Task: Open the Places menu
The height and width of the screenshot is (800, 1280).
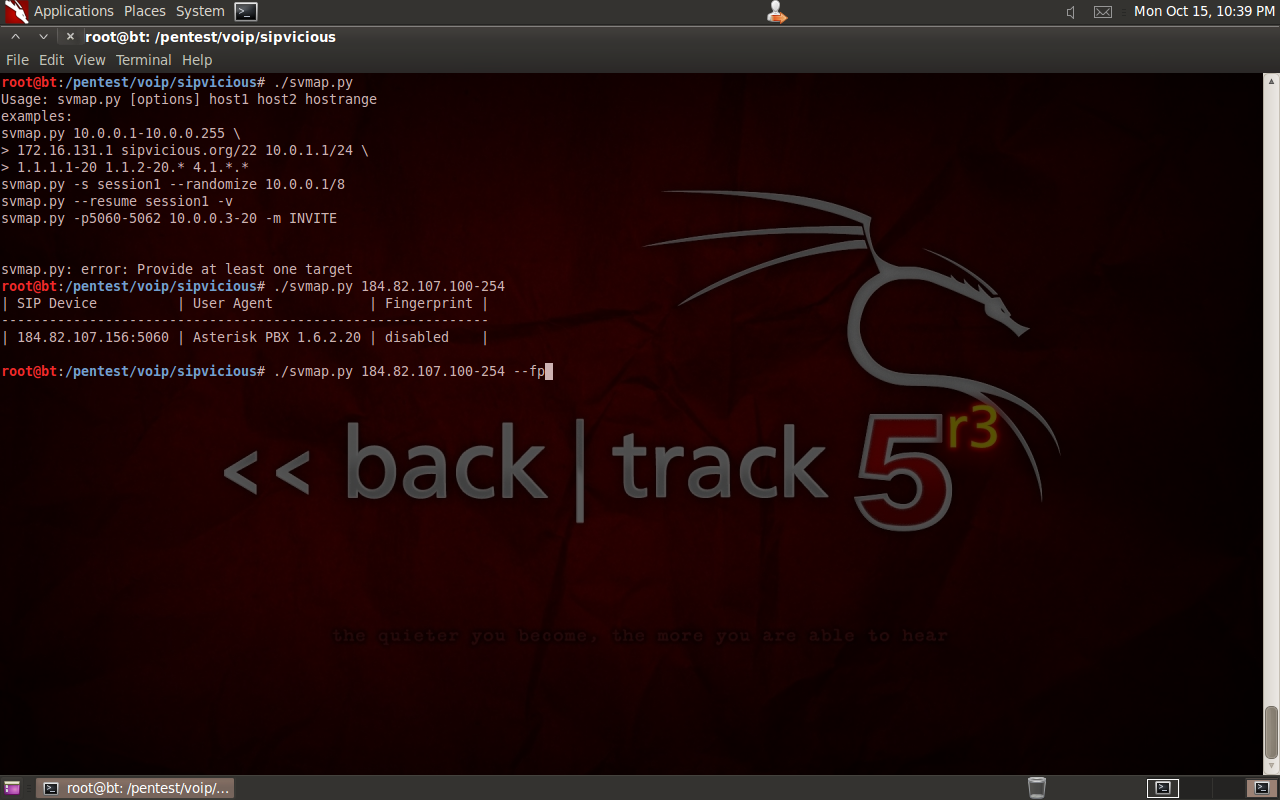Action: click(x=145, y=11)
